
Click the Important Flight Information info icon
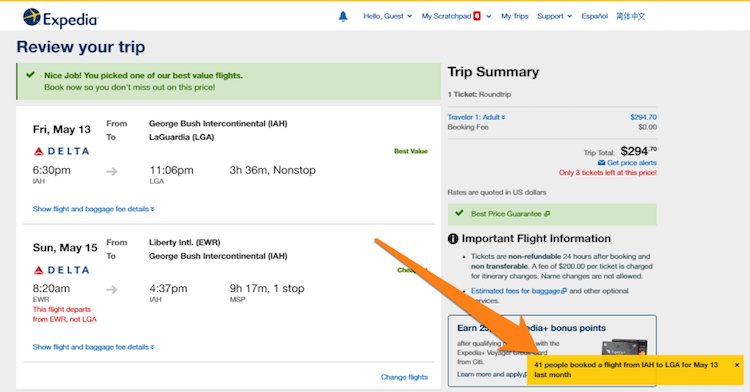point(453,239)
